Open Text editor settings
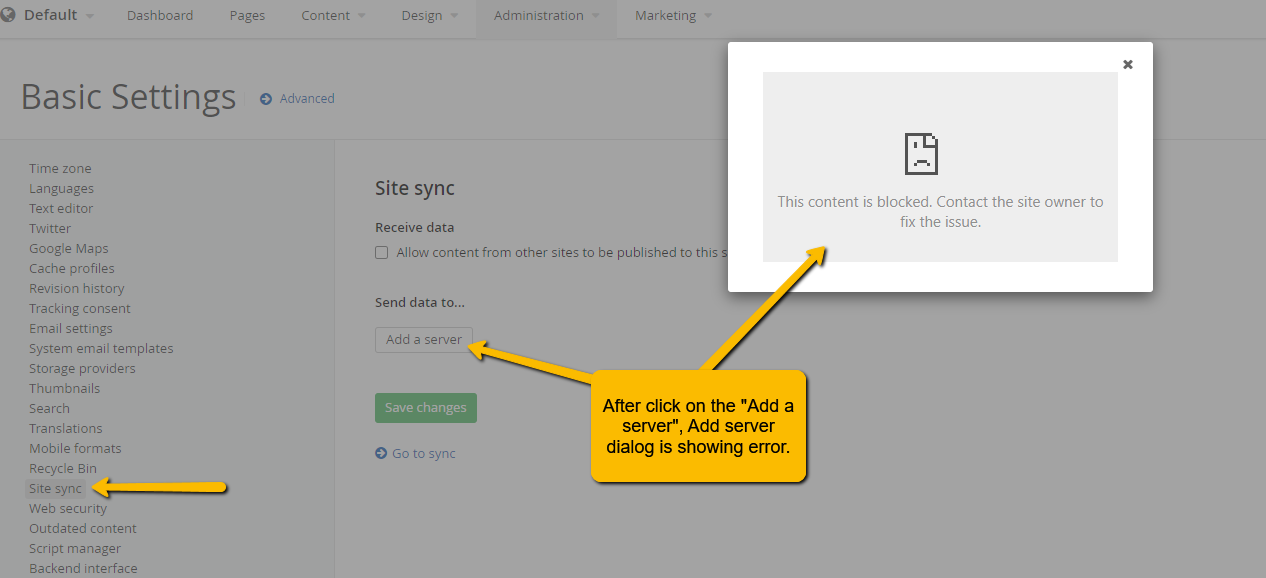This screenshot has height=578, width=1266. pos(61,209)
